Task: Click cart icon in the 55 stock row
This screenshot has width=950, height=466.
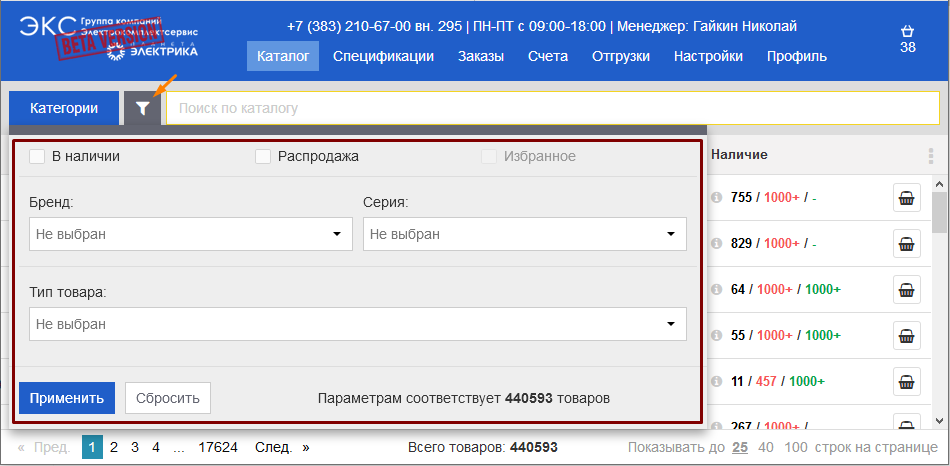Action: [x=906, y=336]
